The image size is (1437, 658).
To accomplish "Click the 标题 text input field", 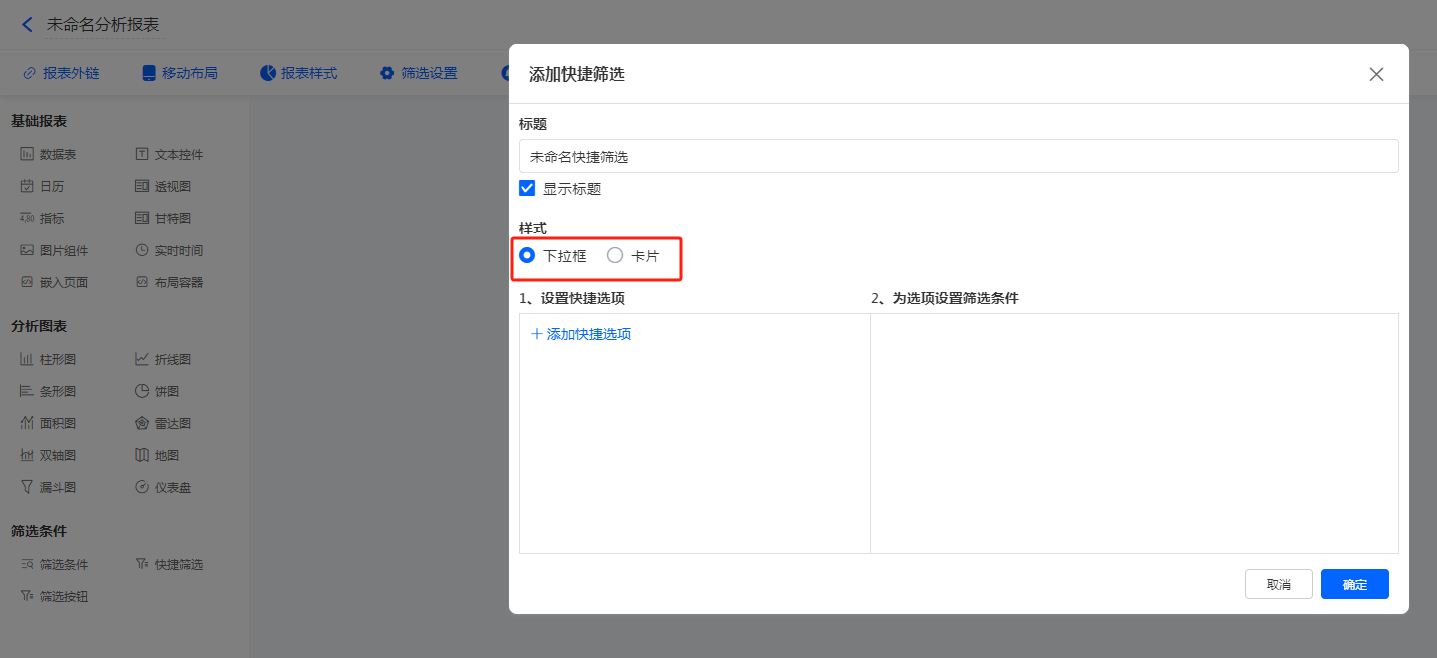I will [x=958, y=156].
